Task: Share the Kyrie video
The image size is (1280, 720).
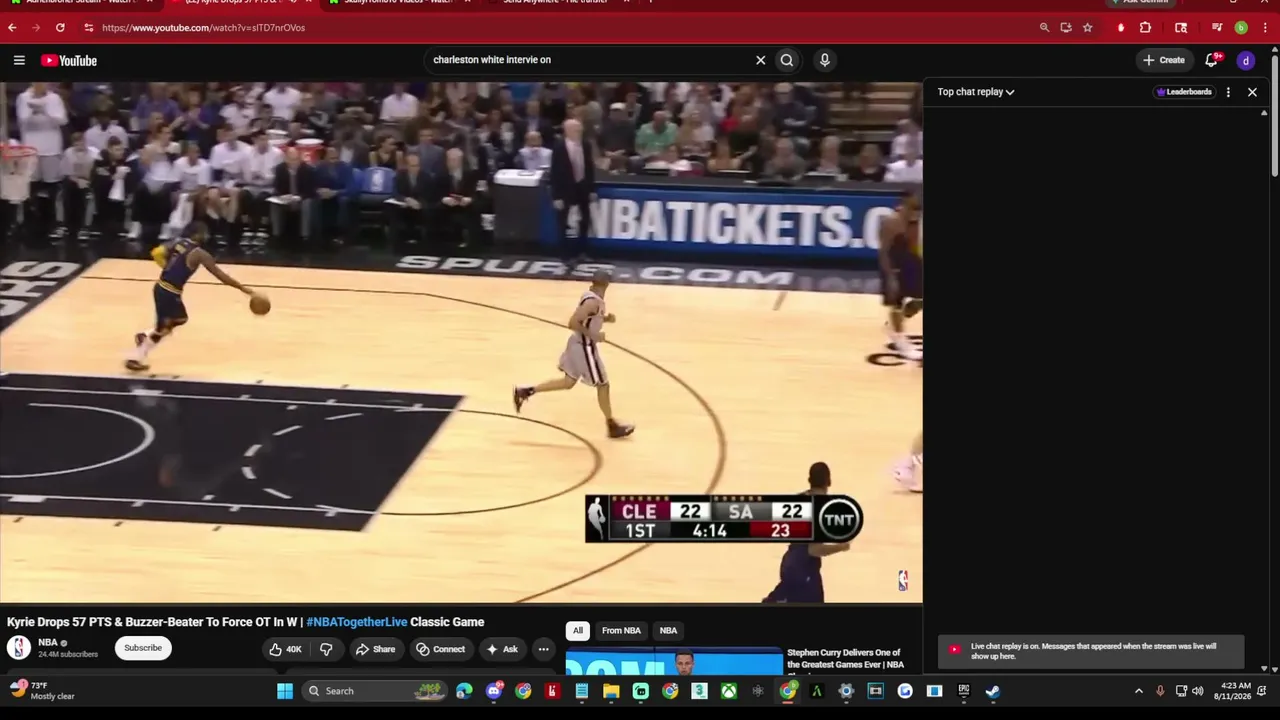Action: [375, 649]
